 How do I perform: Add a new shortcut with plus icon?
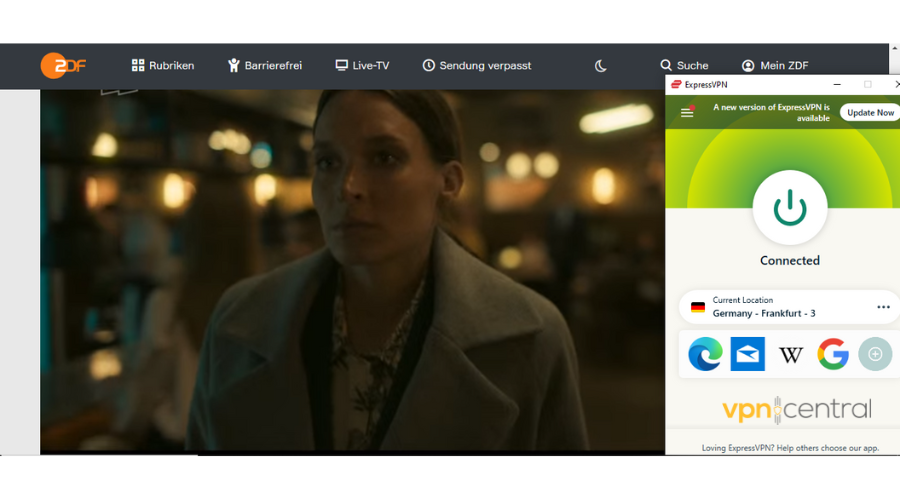[x=875, y=354]
